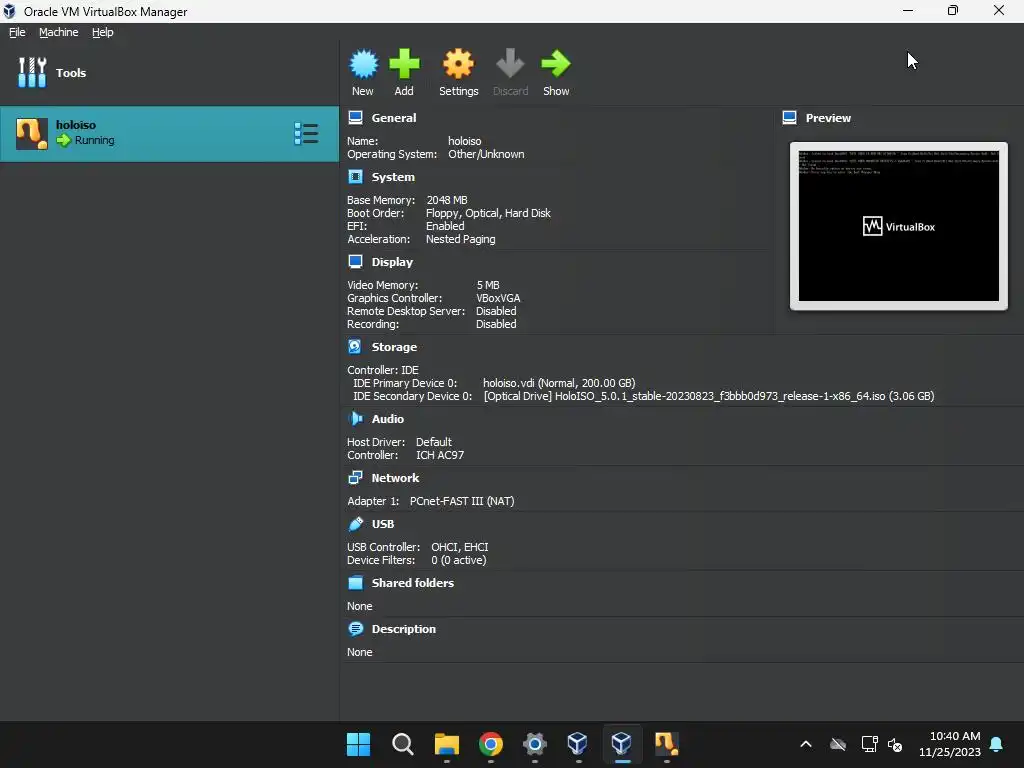Click the Shared folders section folder icon
The image size is (1024, 768).
355,583
